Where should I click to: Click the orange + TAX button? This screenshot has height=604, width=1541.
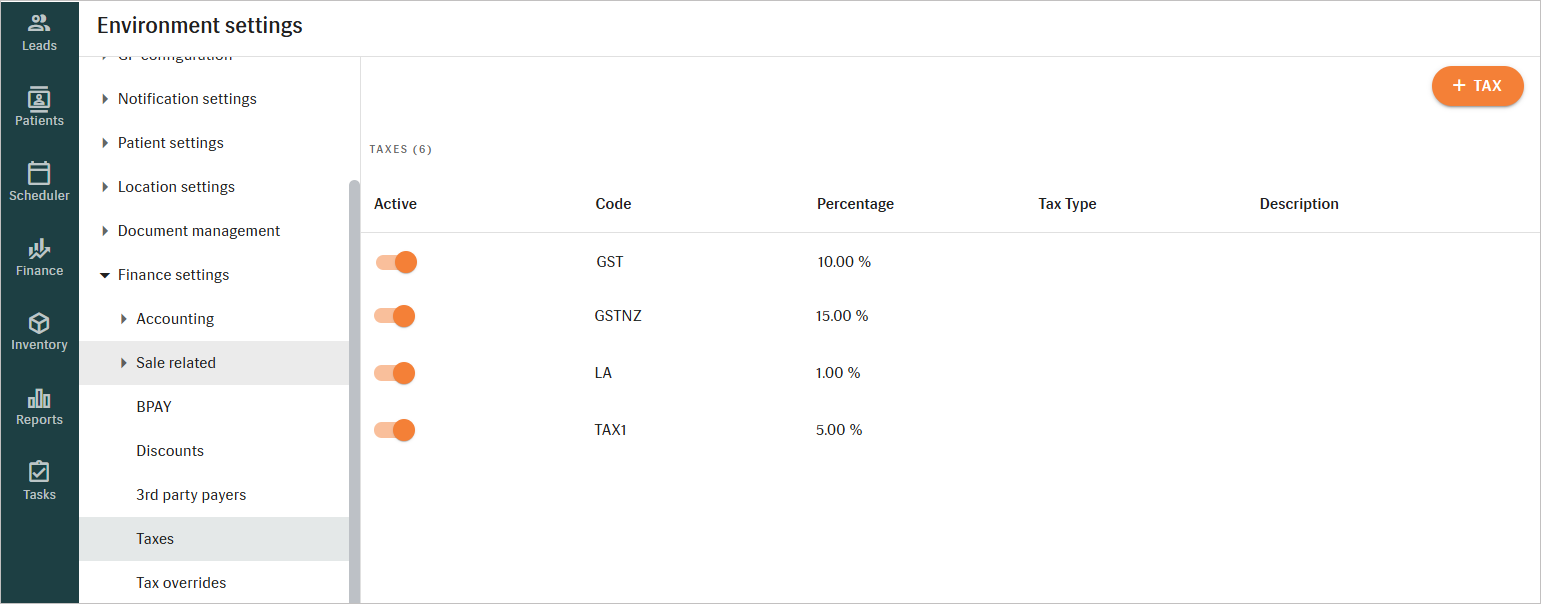tap(1477, 86)
